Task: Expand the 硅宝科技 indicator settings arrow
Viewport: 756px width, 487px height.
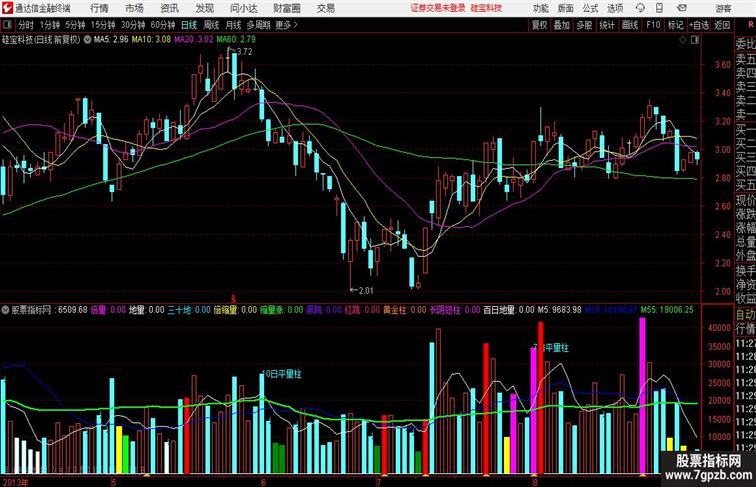Action: (x=87, y=40)
